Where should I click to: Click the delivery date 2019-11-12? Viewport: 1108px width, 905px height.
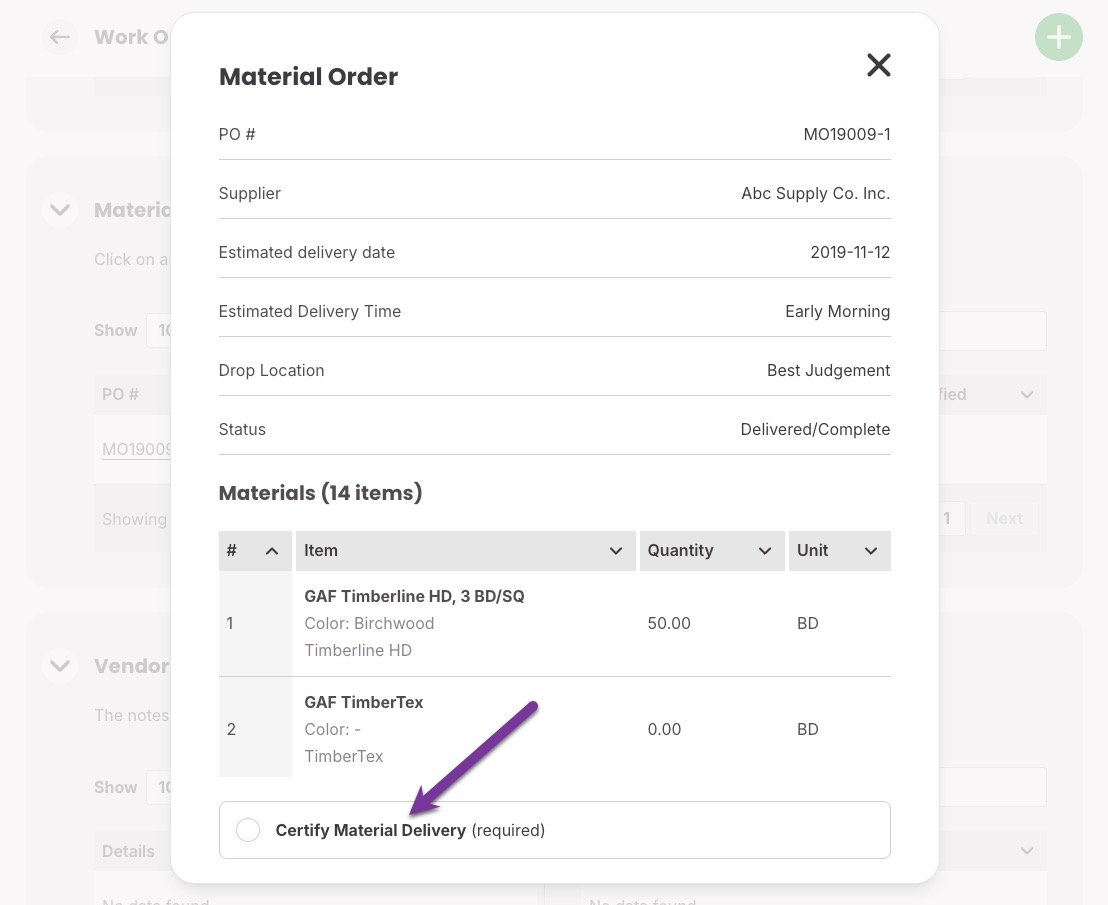click(850, 252)
